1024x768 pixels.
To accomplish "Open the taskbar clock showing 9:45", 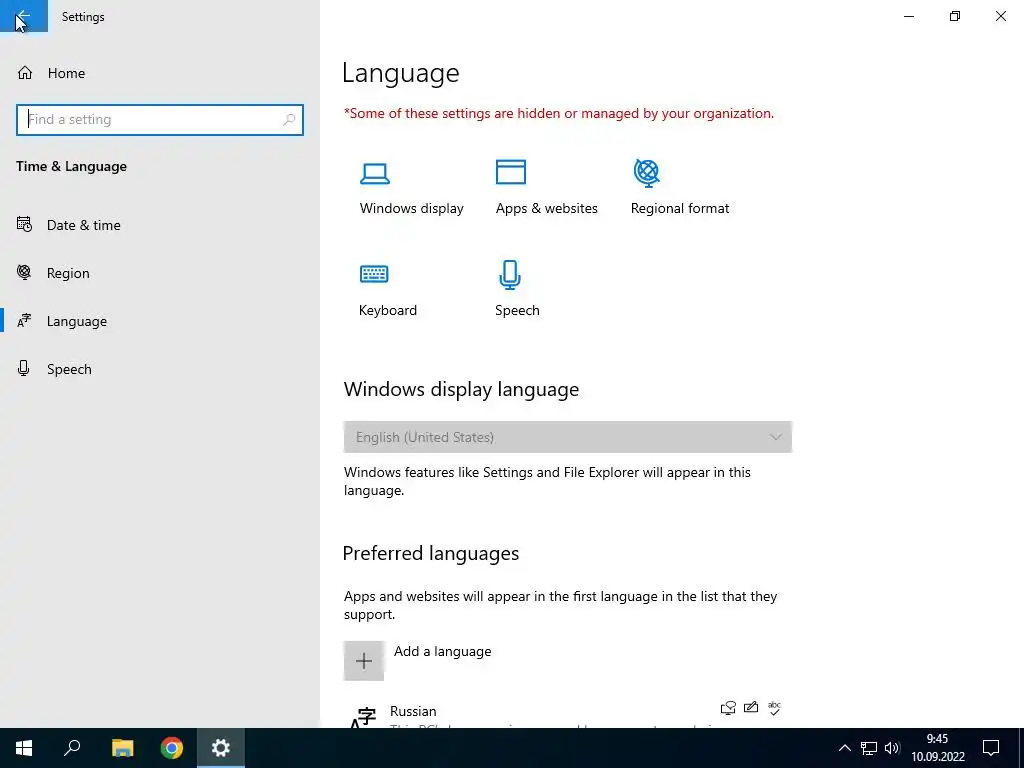I will 938,748.
